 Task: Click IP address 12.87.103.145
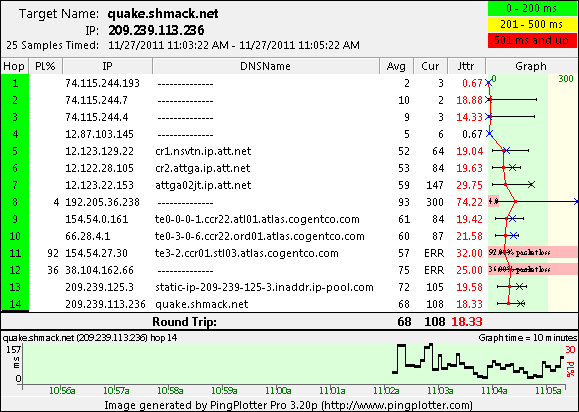pos(99,134)
